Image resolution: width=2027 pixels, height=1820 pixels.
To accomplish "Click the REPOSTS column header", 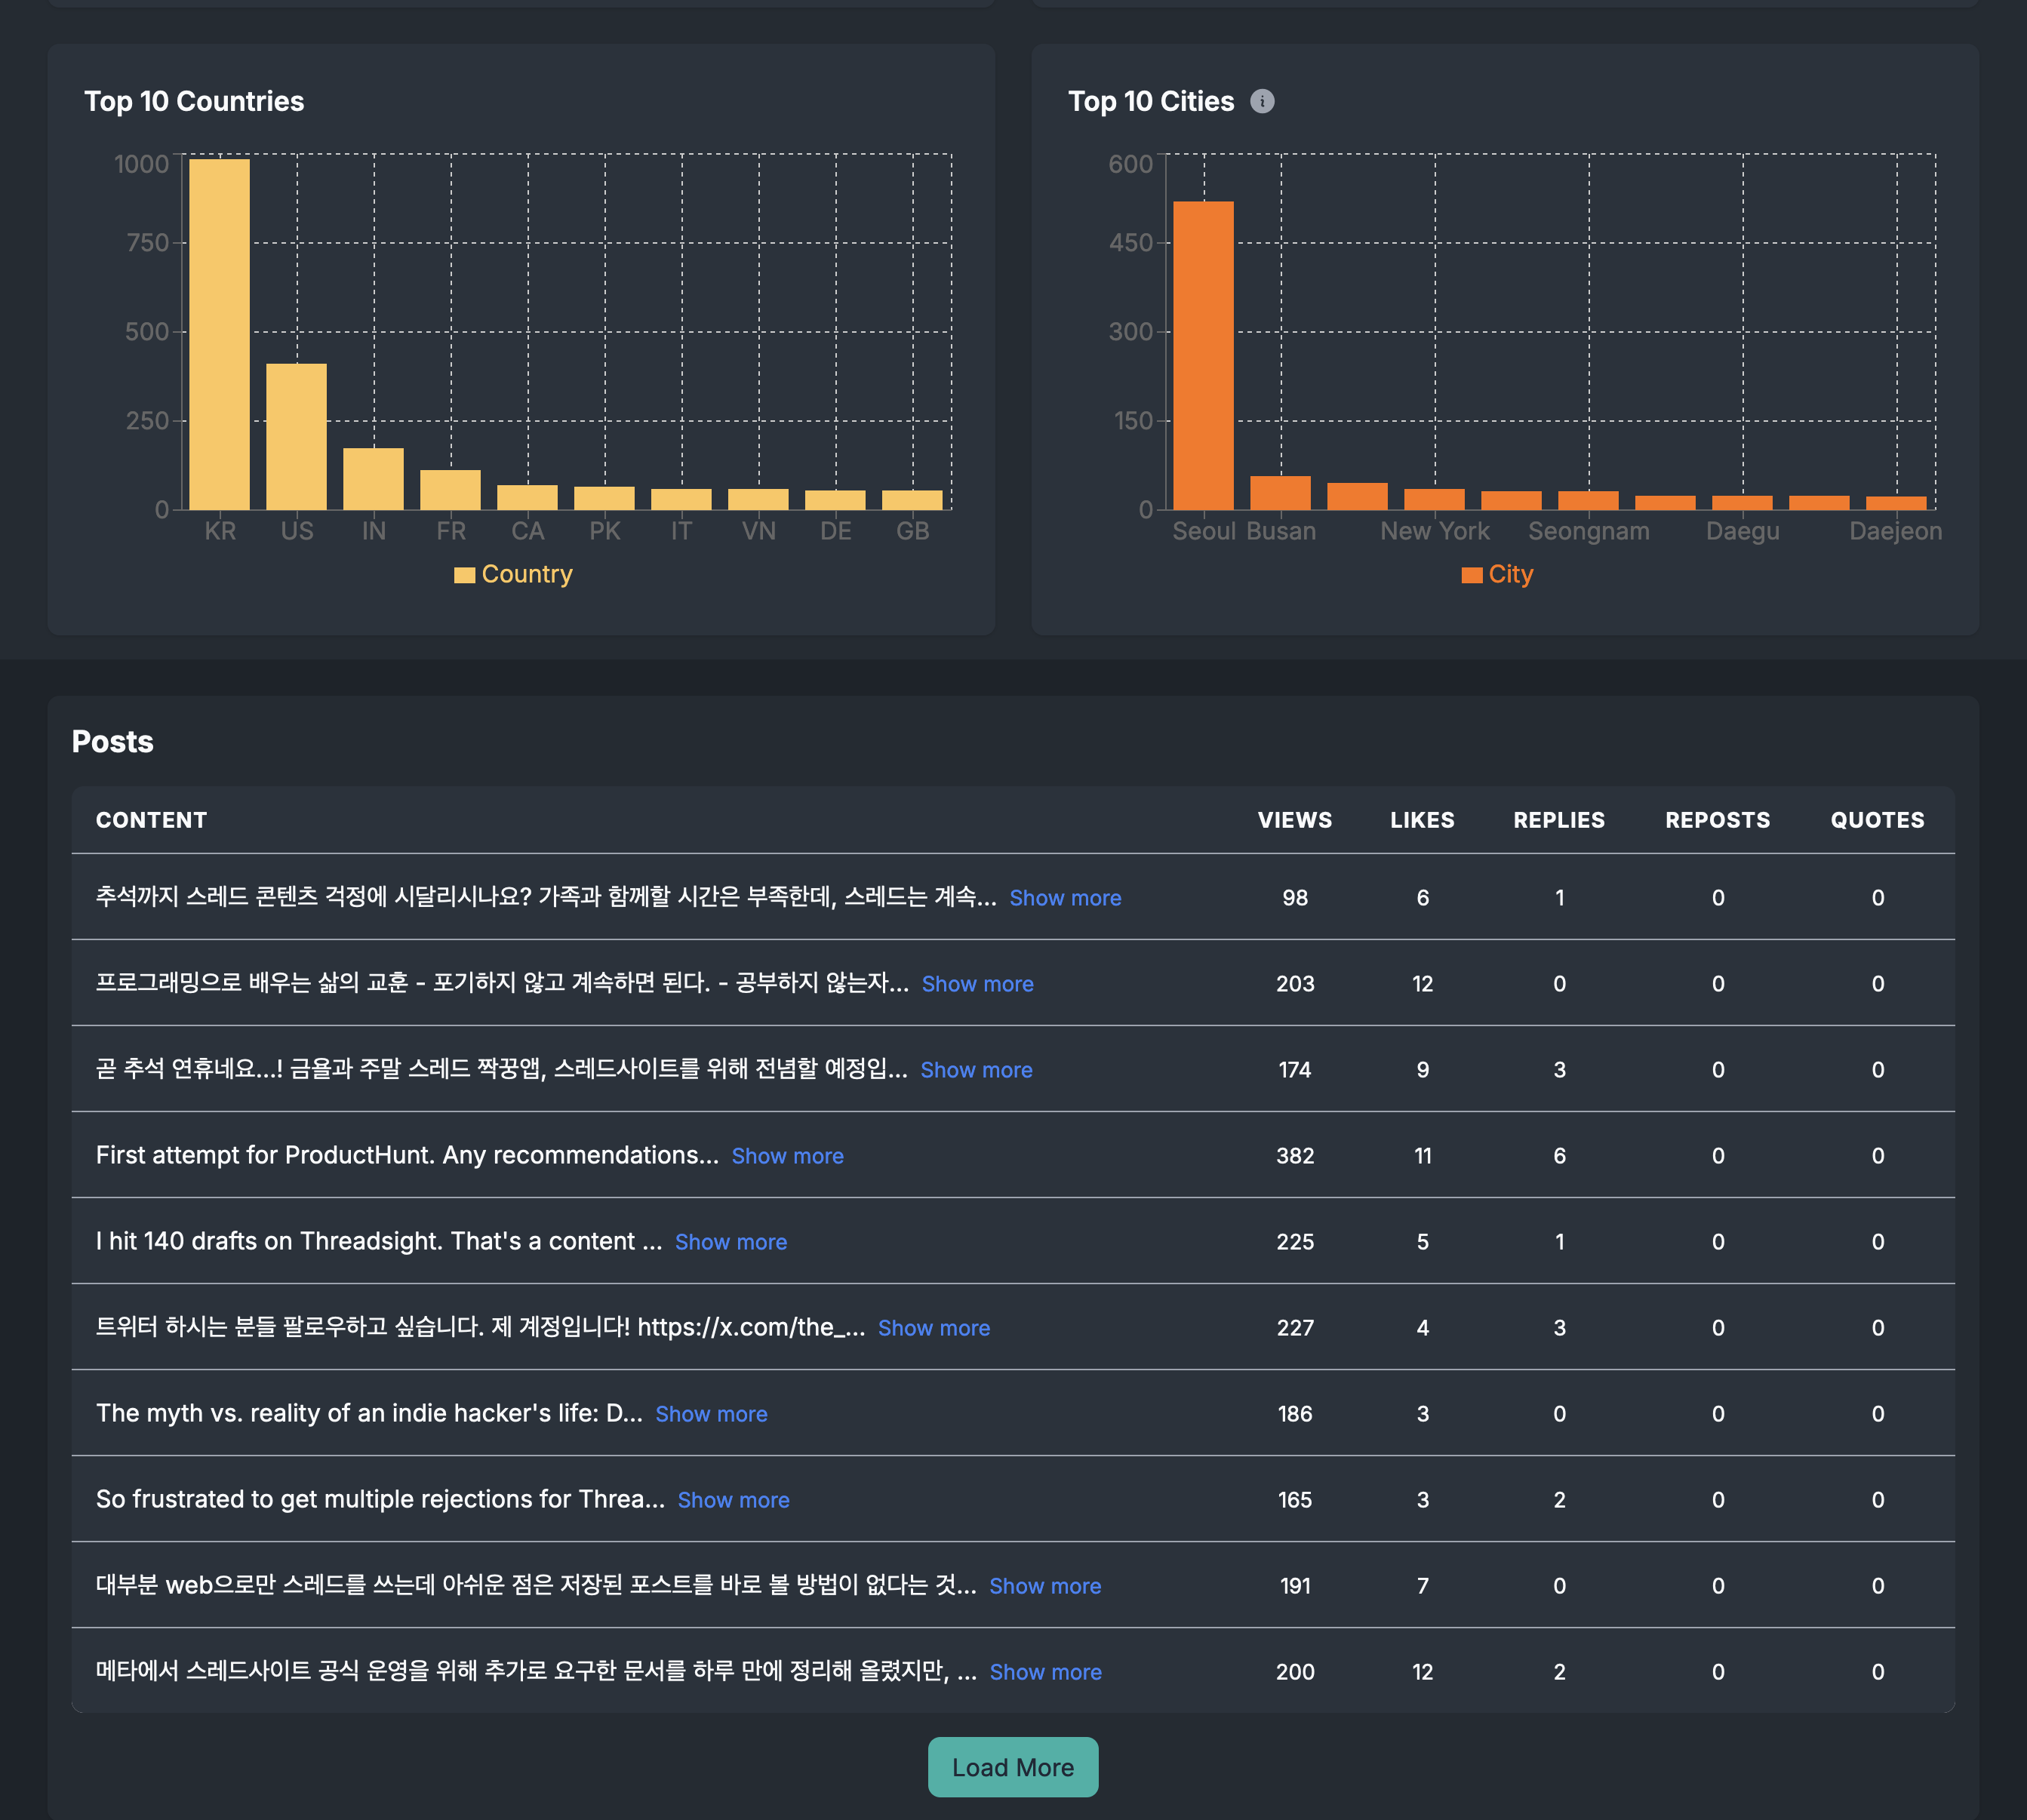I will (x=1717, y=820).
